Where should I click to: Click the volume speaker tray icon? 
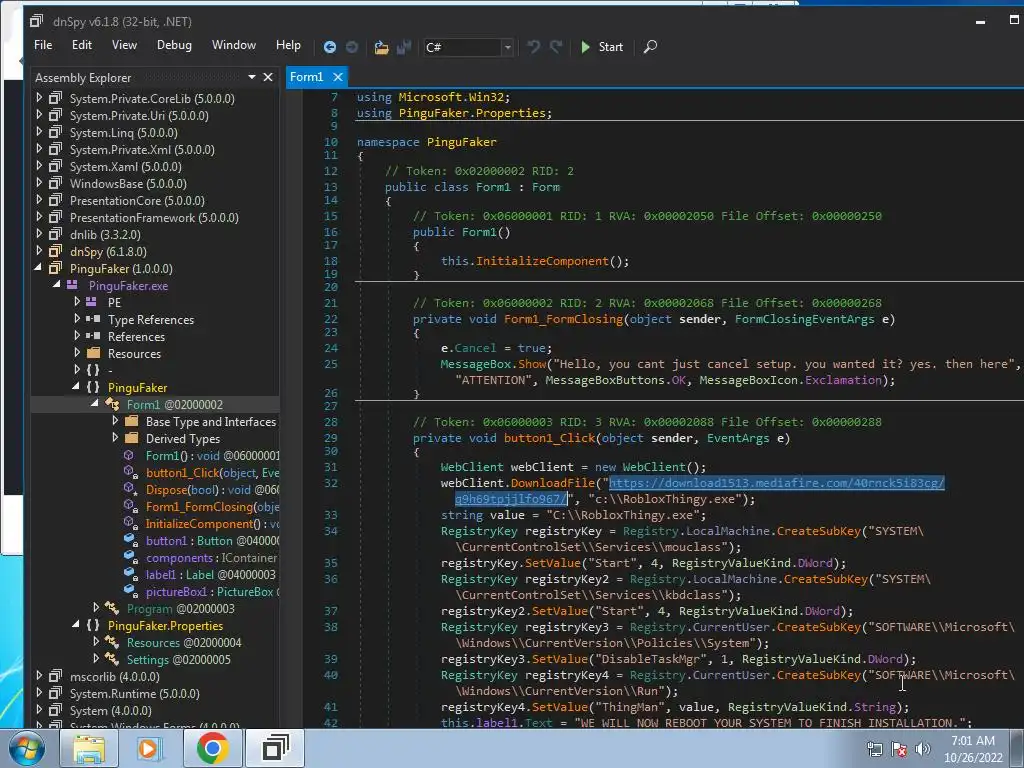point(922,749)
